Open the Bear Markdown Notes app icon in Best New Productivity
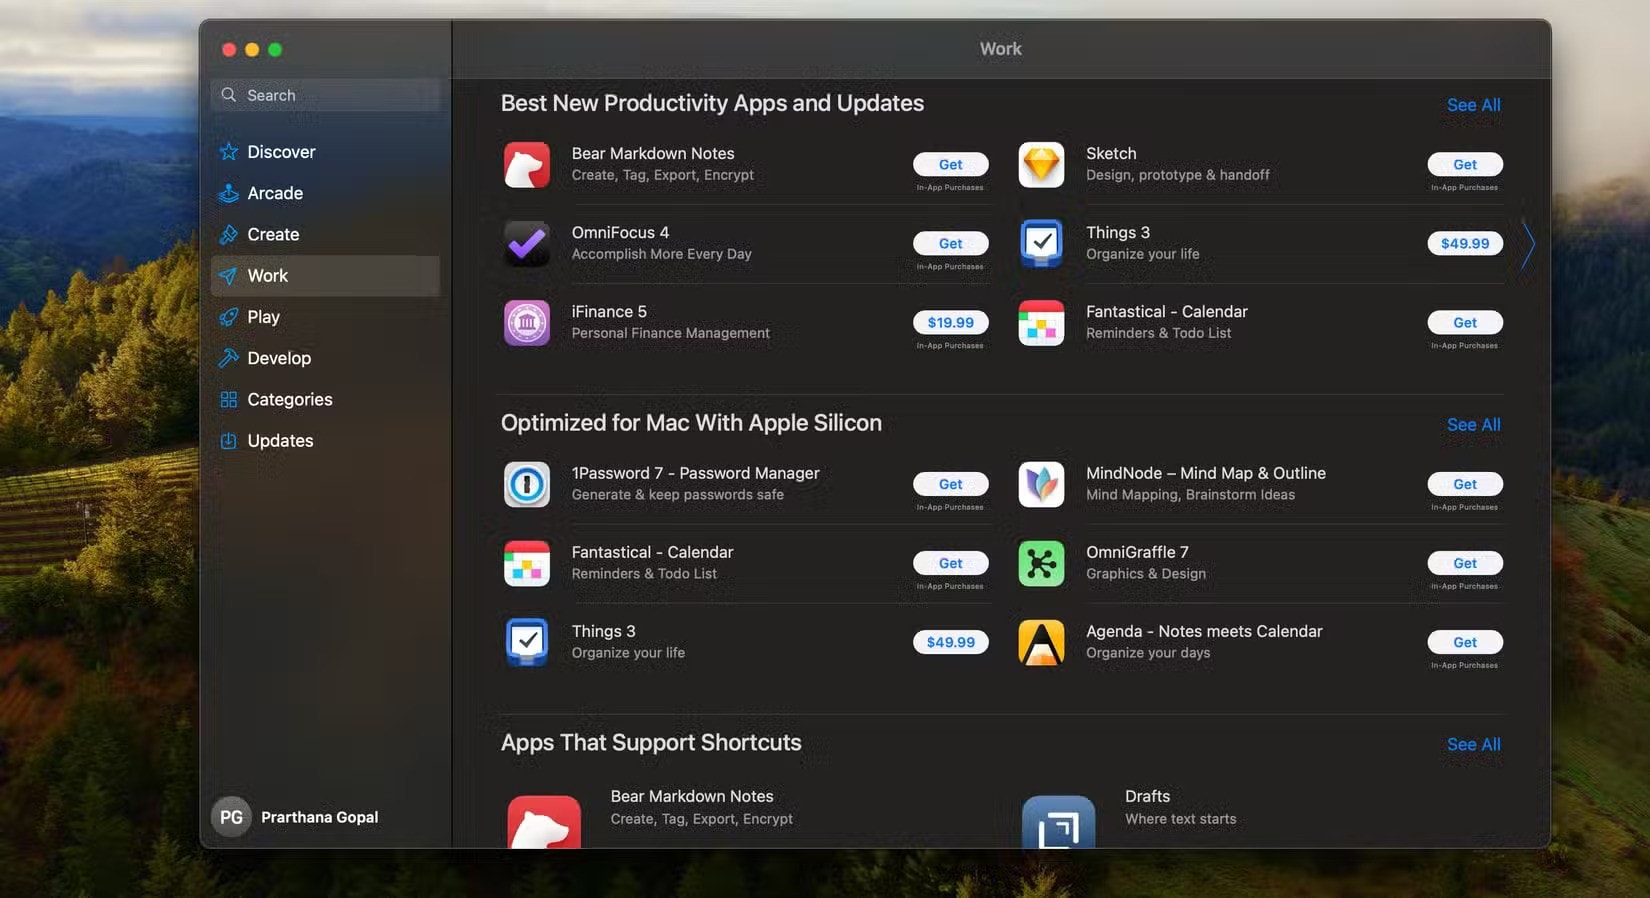 click(526, 165)
